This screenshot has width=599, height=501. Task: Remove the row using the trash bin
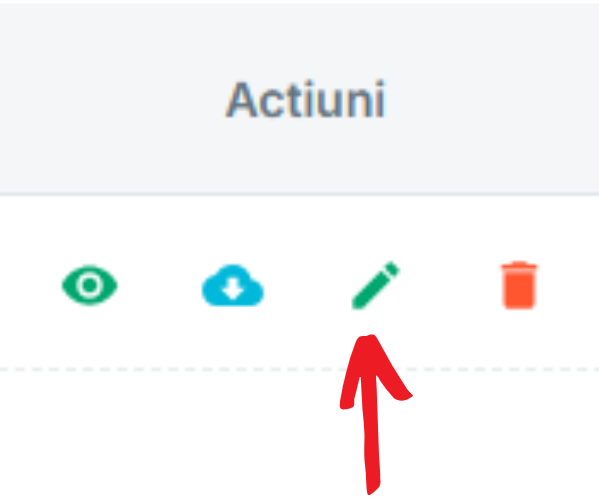coord(519,285)
